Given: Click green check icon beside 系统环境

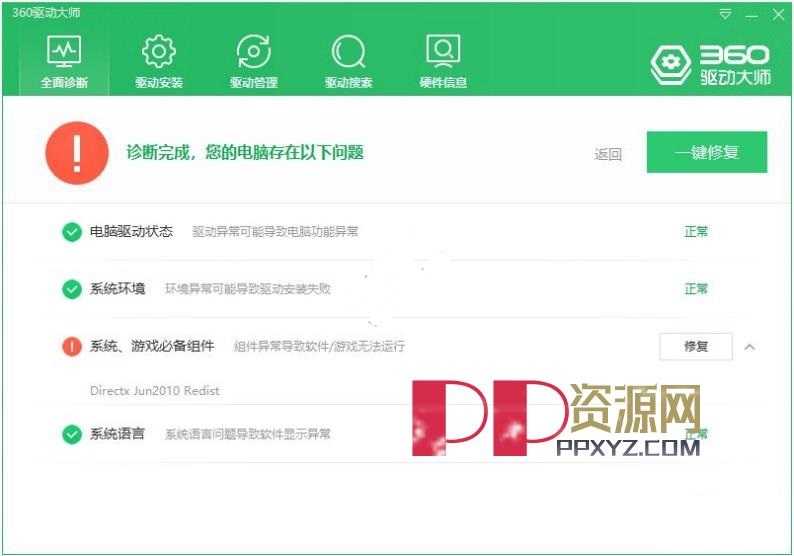Looking at the screenshot, I should (72, 289).
